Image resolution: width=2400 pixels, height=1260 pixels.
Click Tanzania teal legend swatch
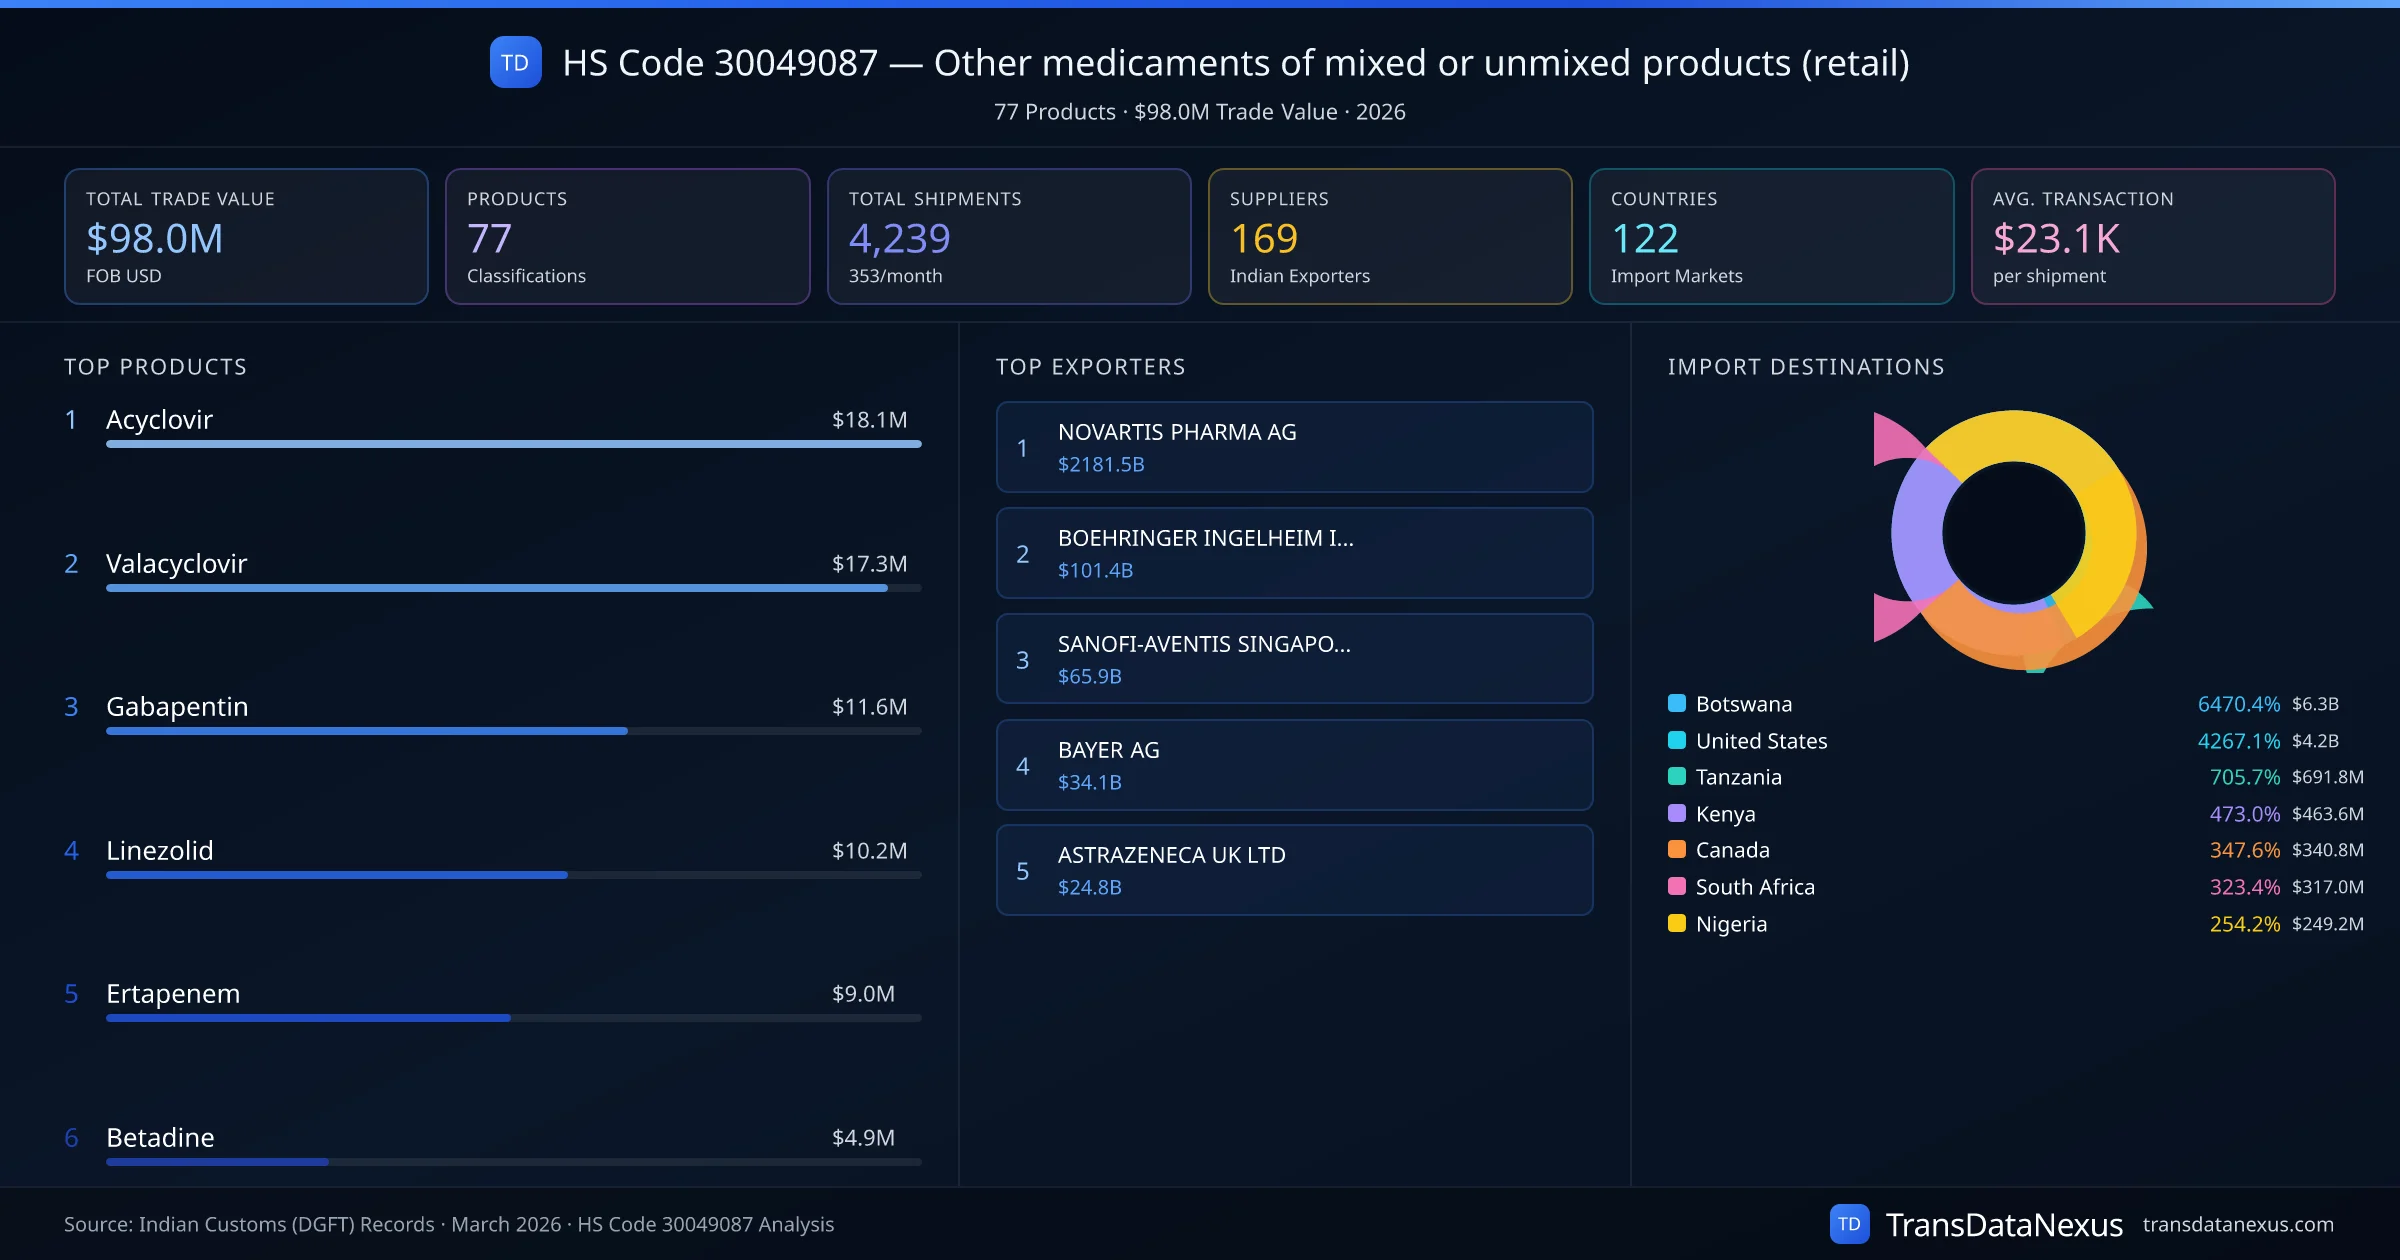click(1677, 776)
